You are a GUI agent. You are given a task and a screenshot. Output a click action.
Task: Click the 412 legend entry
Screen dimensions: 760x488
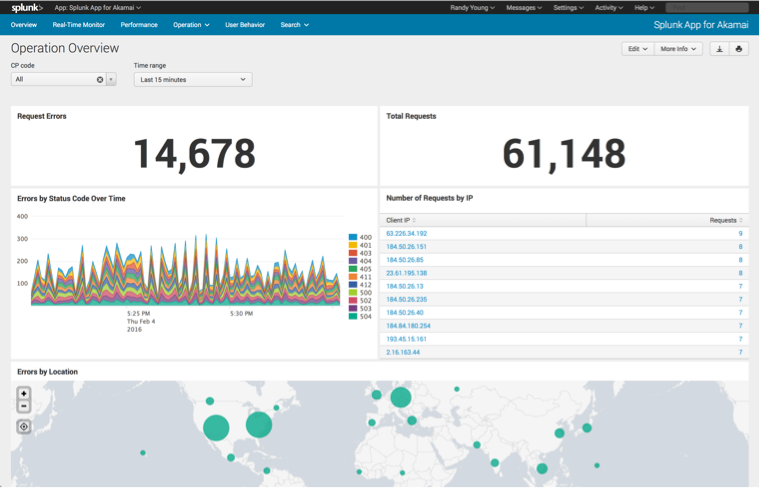pyautogui.click(x=360, y=285)
